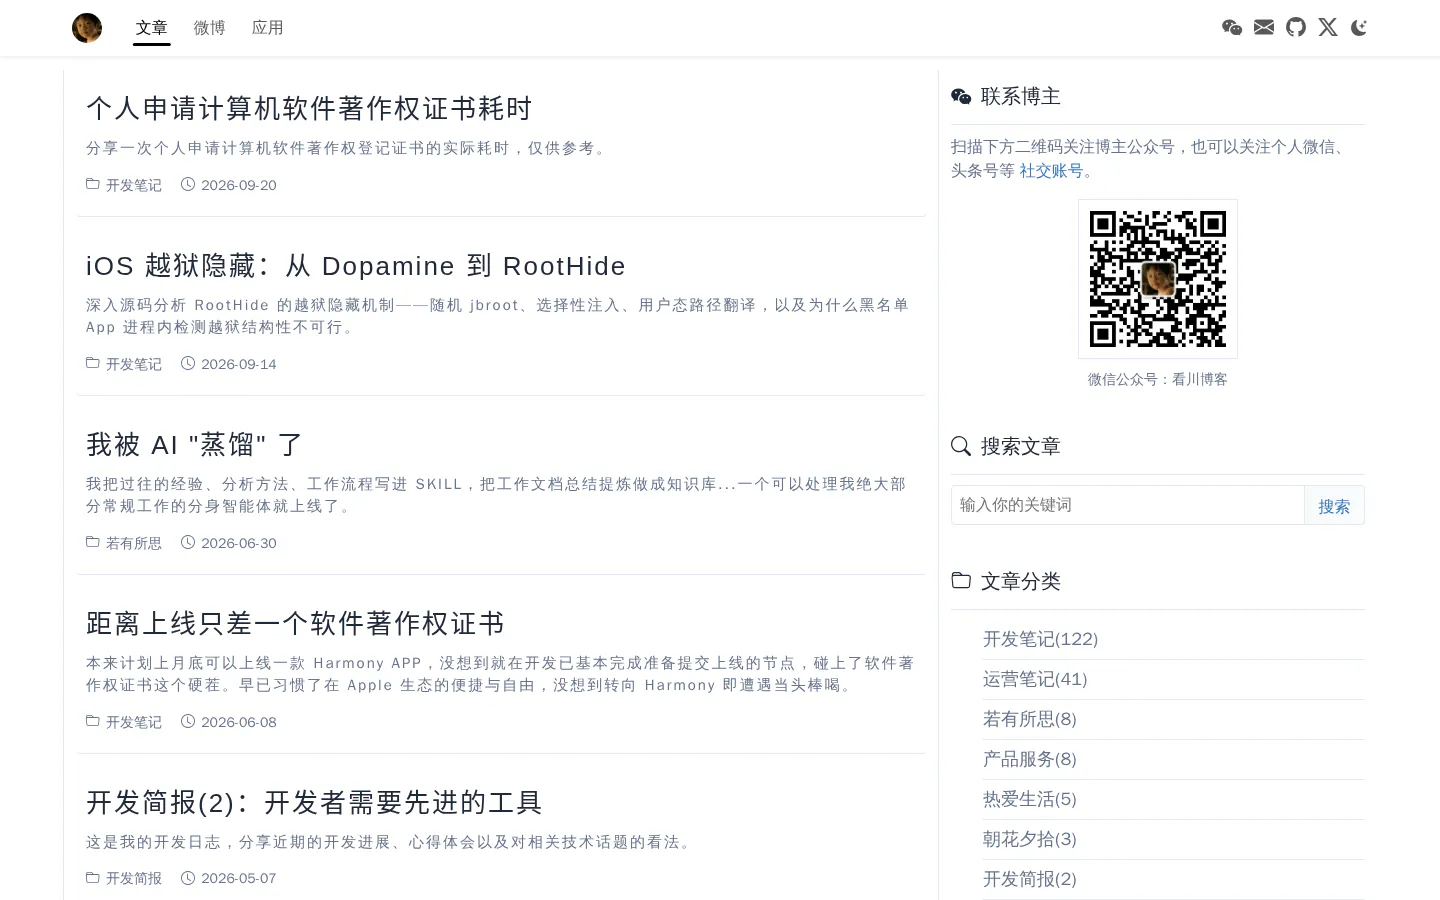1440x900 pixels.
Task: Click the caption 微信公众号：看川博客
Action: [1158, 379]
